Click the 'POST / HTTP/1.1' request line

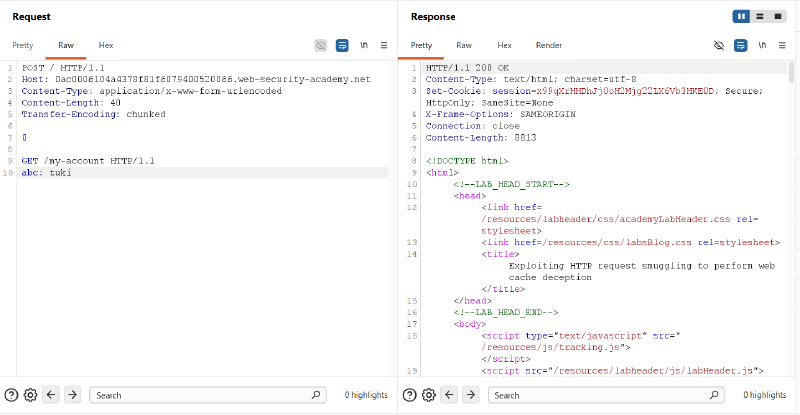tap(63, 68)
